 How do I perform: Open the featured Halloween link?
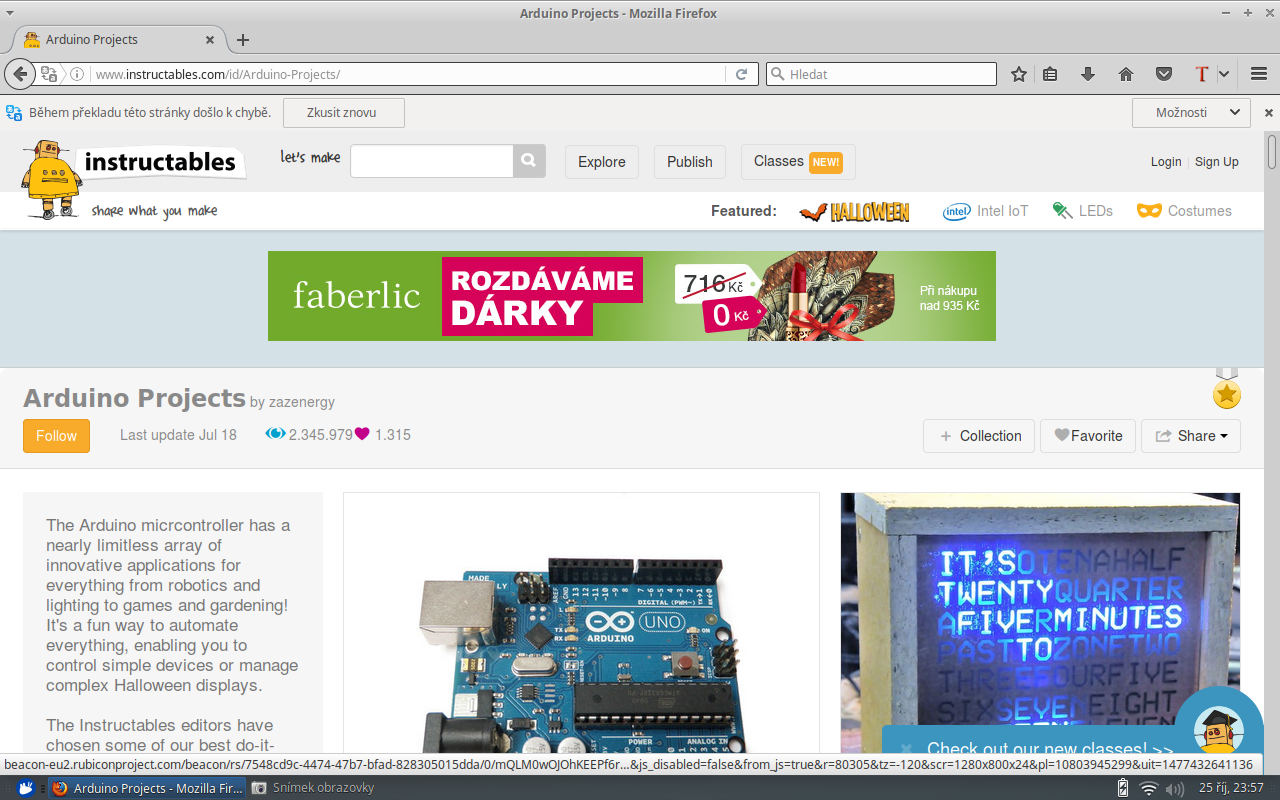[855, 211]
